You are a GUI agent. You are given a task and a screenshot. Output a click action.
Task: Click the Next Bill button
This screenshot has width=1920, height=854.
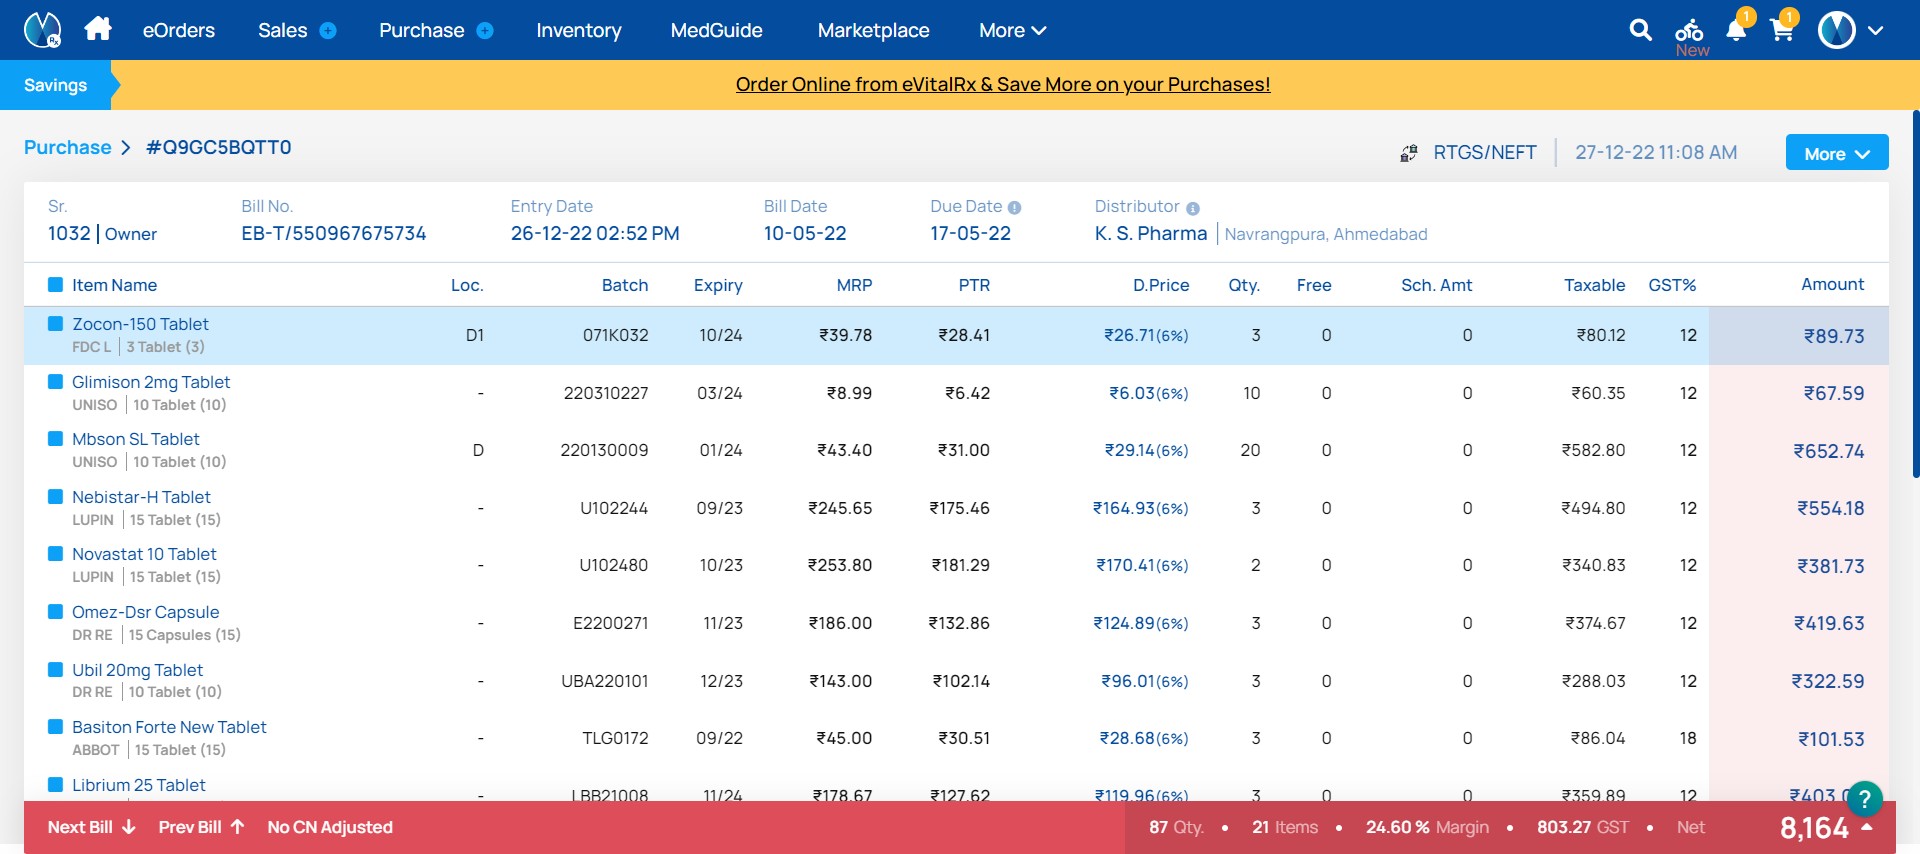click(92, 827)
